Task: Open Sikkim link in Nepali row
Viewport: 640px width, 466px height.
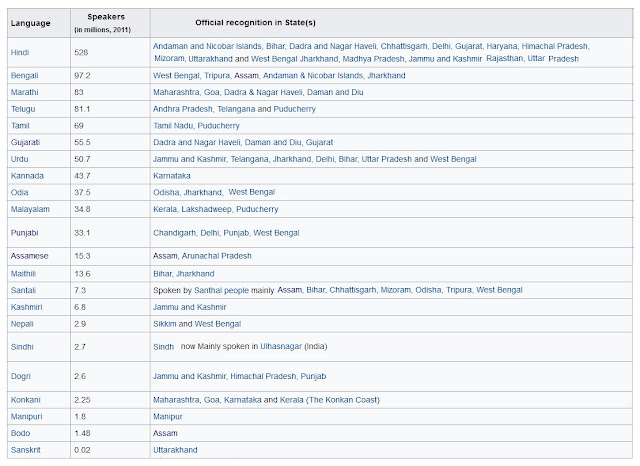Action: click(x=164, y=324)
